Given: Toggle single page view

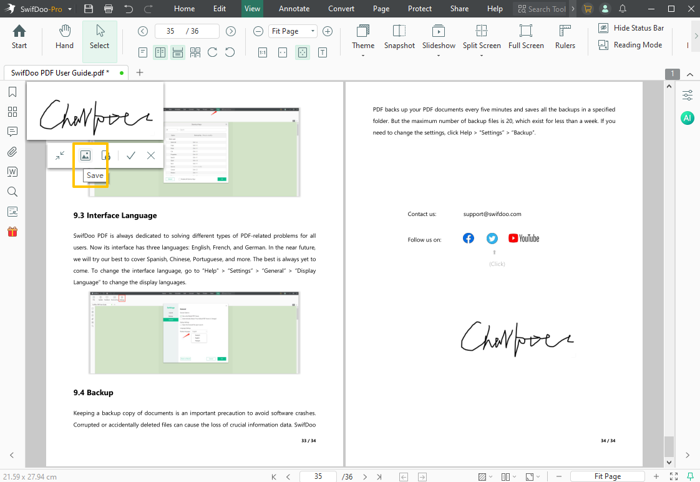Looking at the screenshot, I should tap(143, 53).
